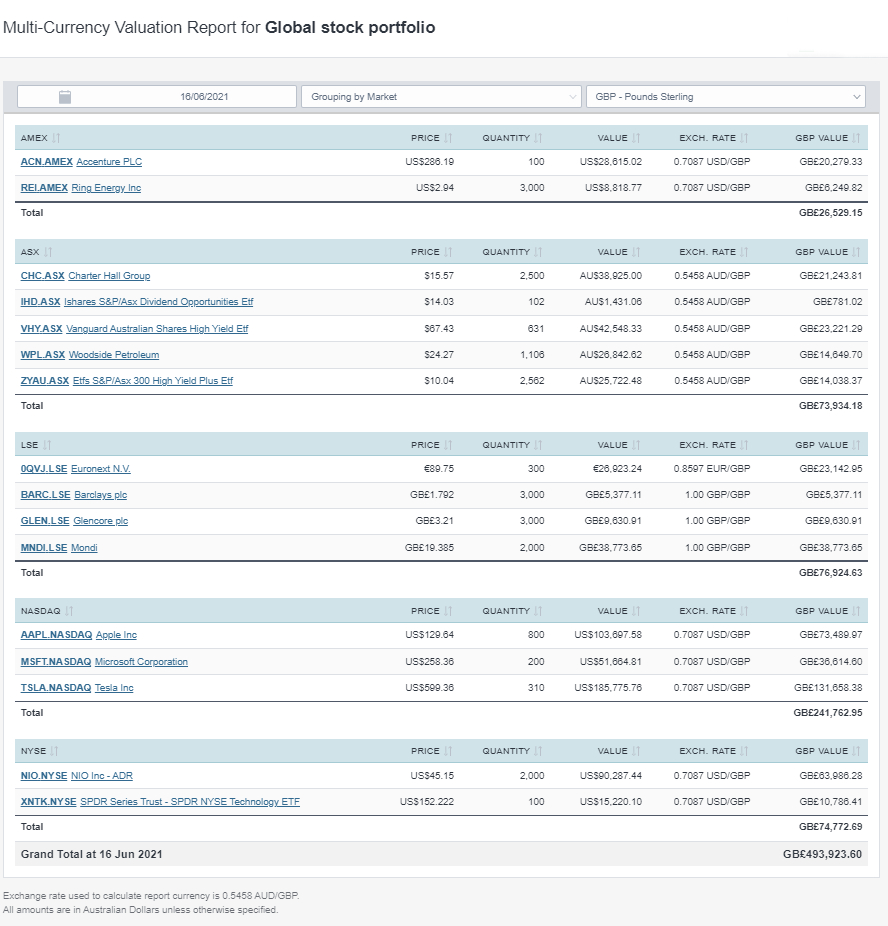Sort ASX table by GBP Value
The width and height of the screenshot is (888, 926).
tap(856, 252)
